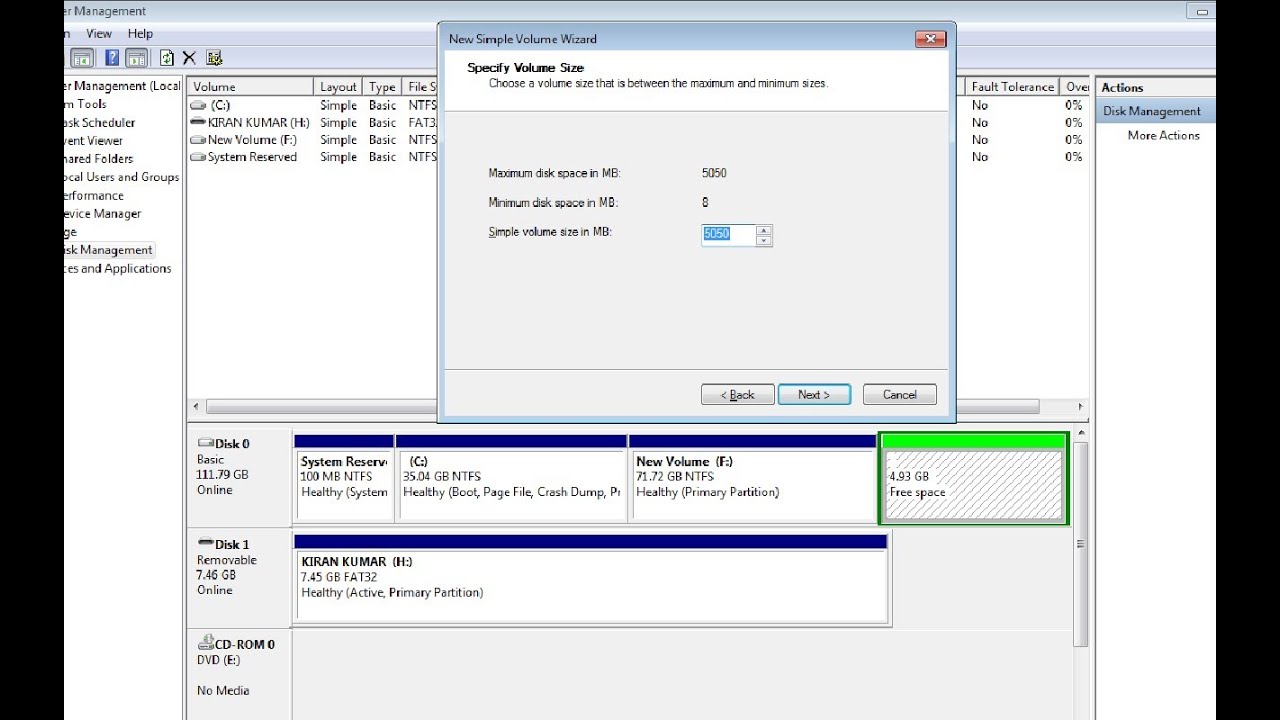Sort by the Layout column header
Image resolution: width=1280 pixels, height=720 pixels.
coord(339,87)
